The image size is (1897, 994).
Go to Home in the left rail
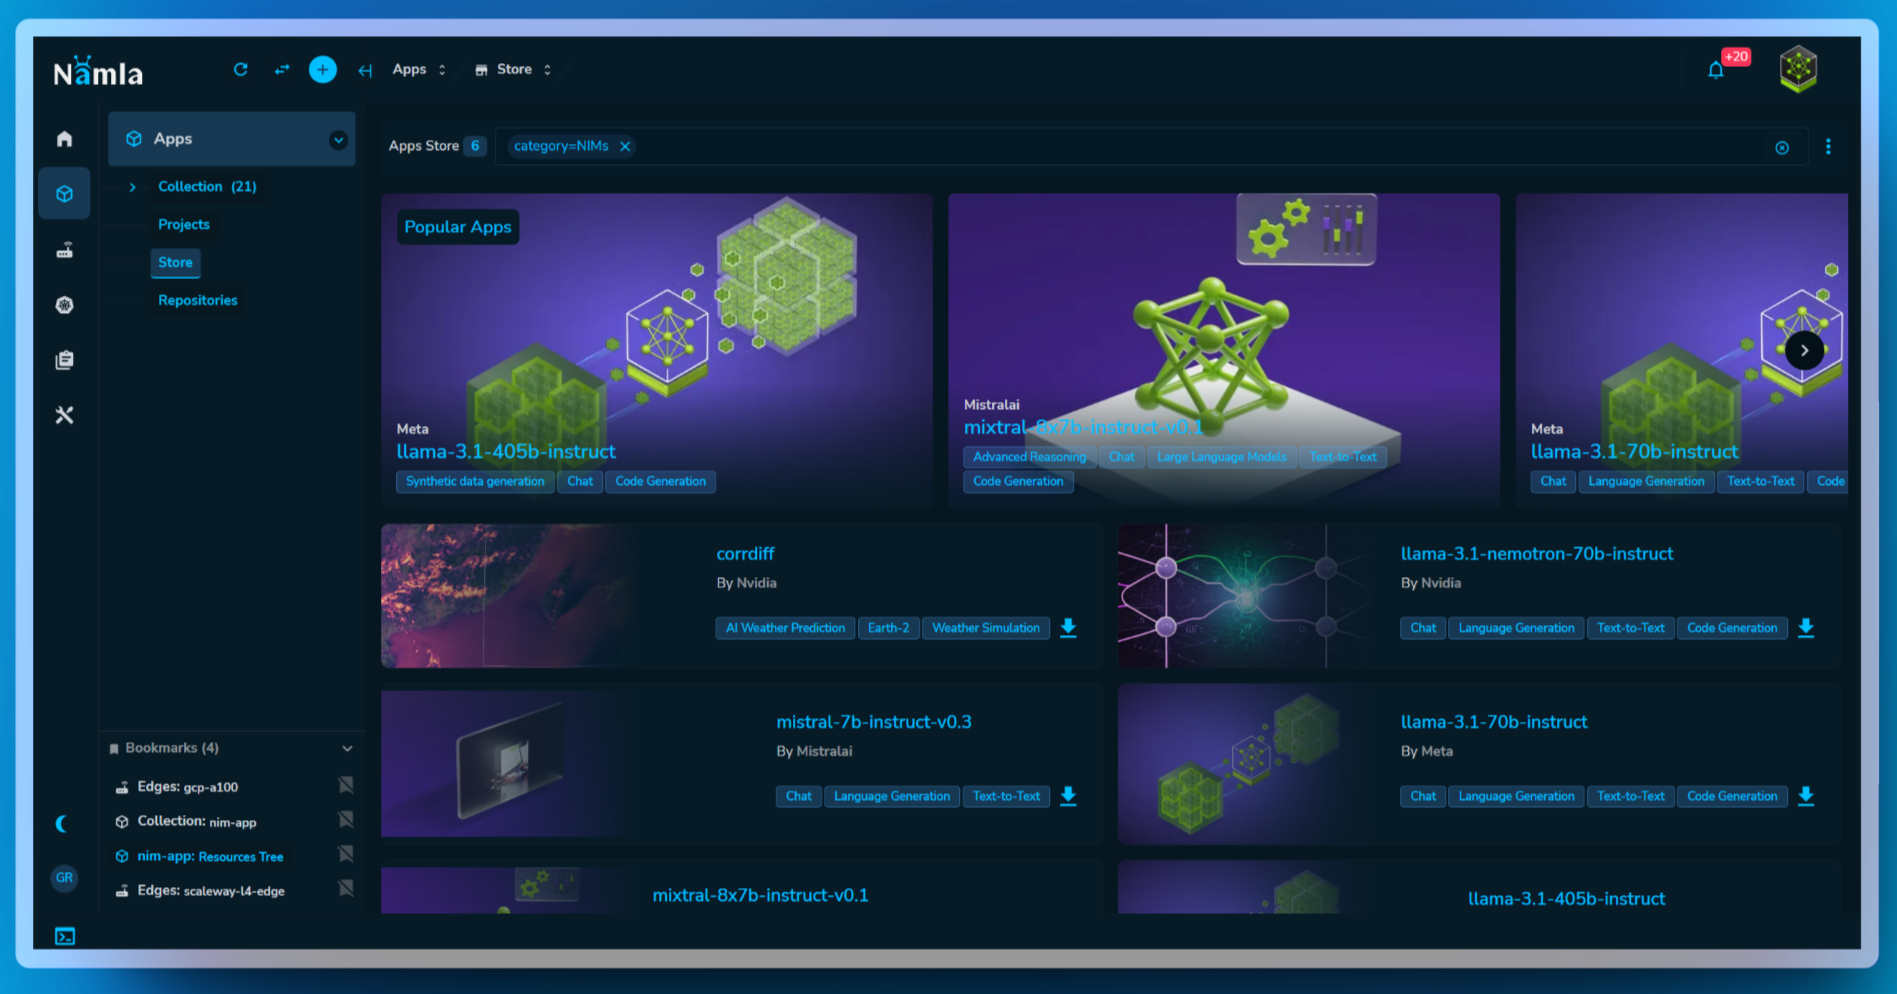click(65, 139)
